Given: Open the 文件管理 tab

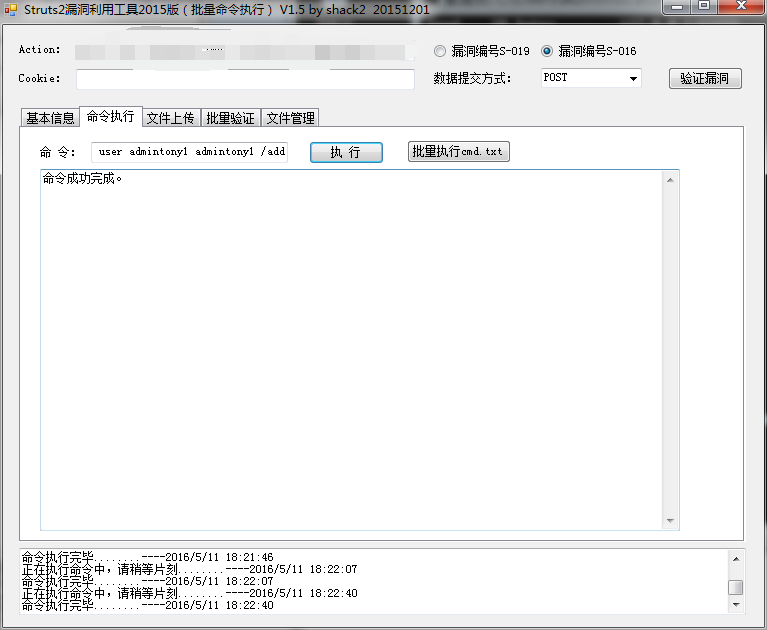Looking at the screenshot, I should point(291,118).
